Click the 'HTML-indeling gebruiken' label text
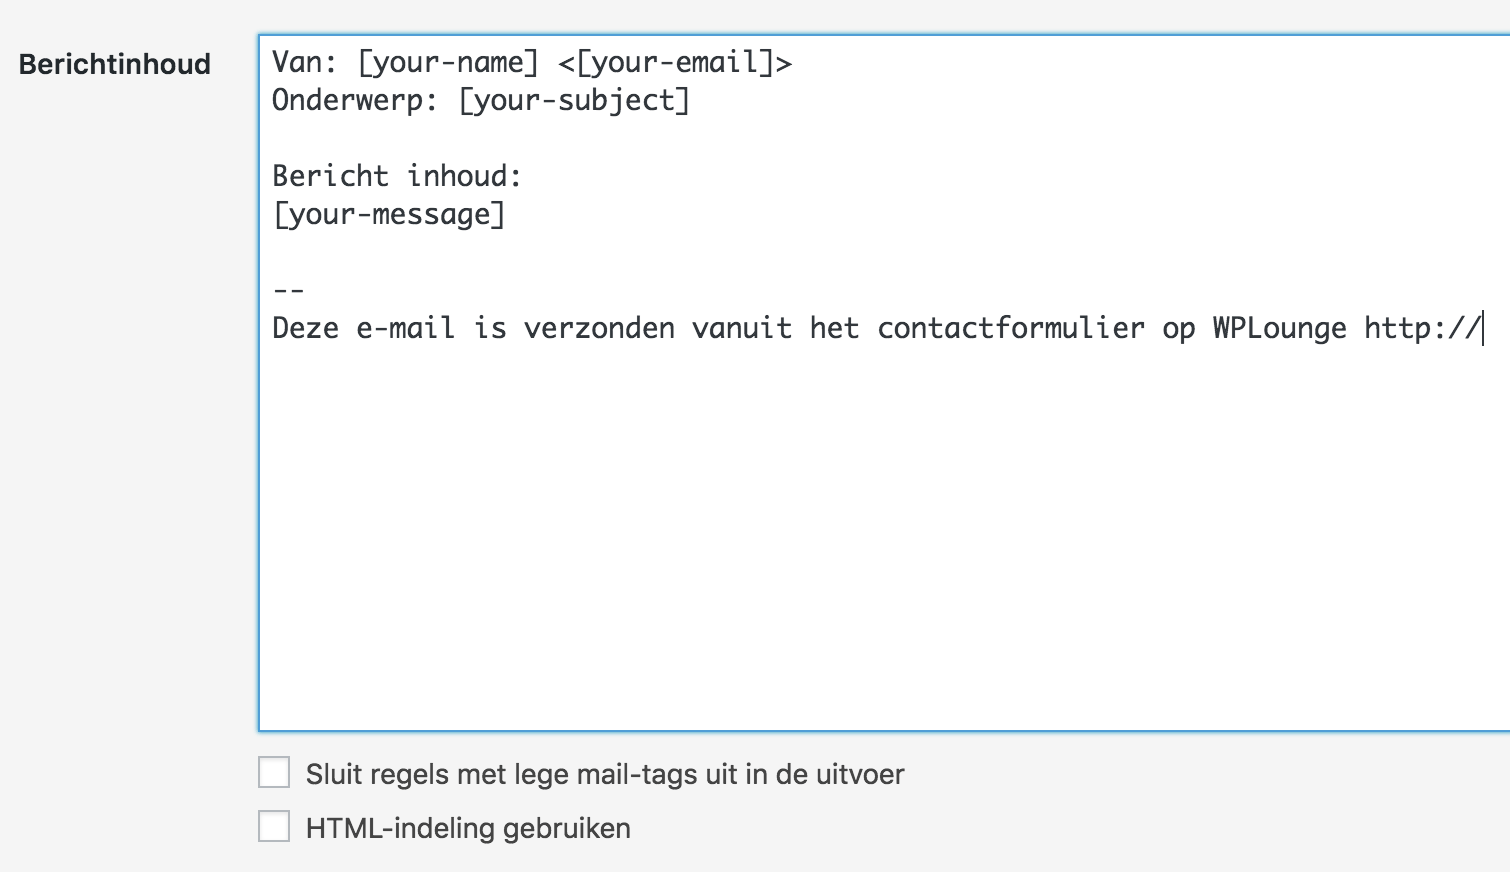The image size is (1510, 872). pos(468,828)
